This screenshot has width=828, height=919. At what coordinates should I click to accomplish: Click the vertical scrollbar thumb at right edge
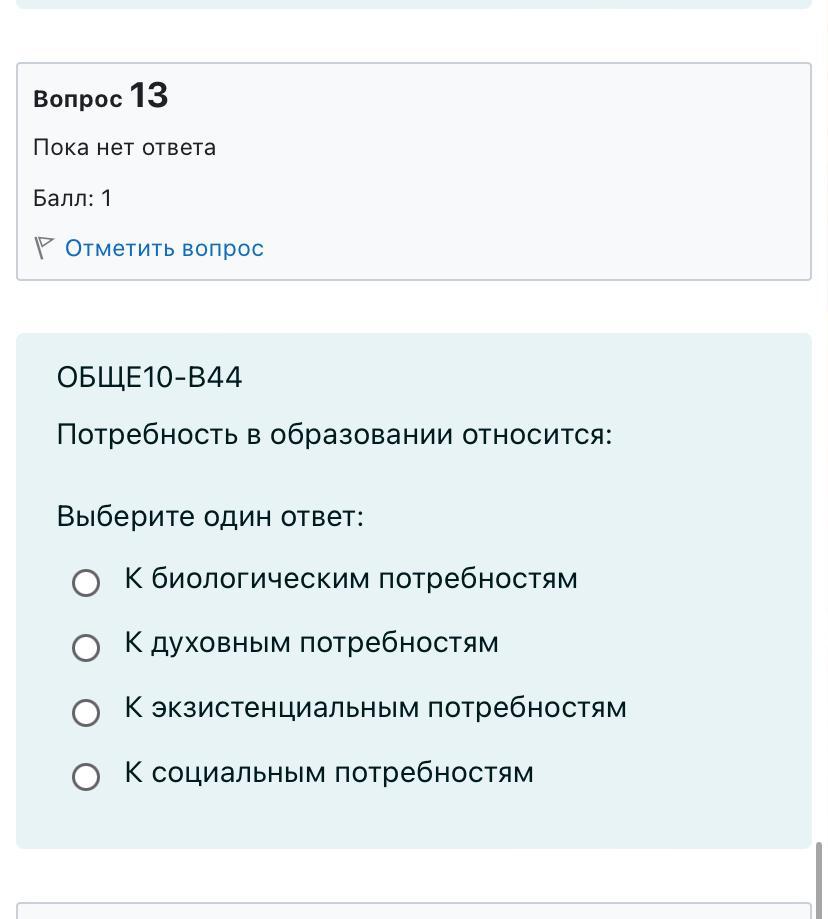[x=819, y=880]
